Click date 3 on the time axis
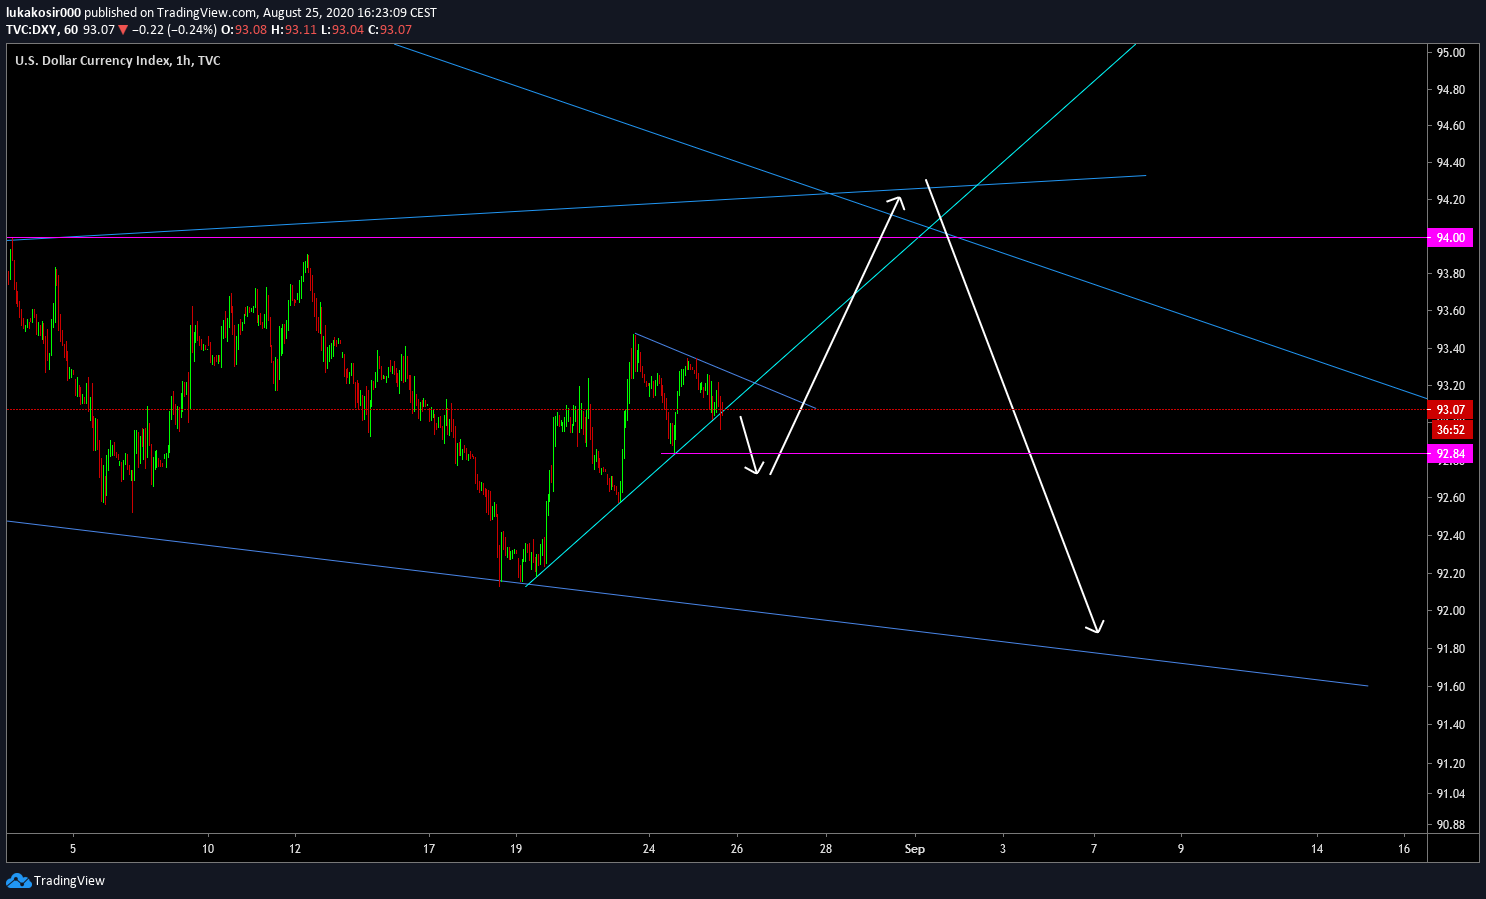 (x=1003, y=849)
